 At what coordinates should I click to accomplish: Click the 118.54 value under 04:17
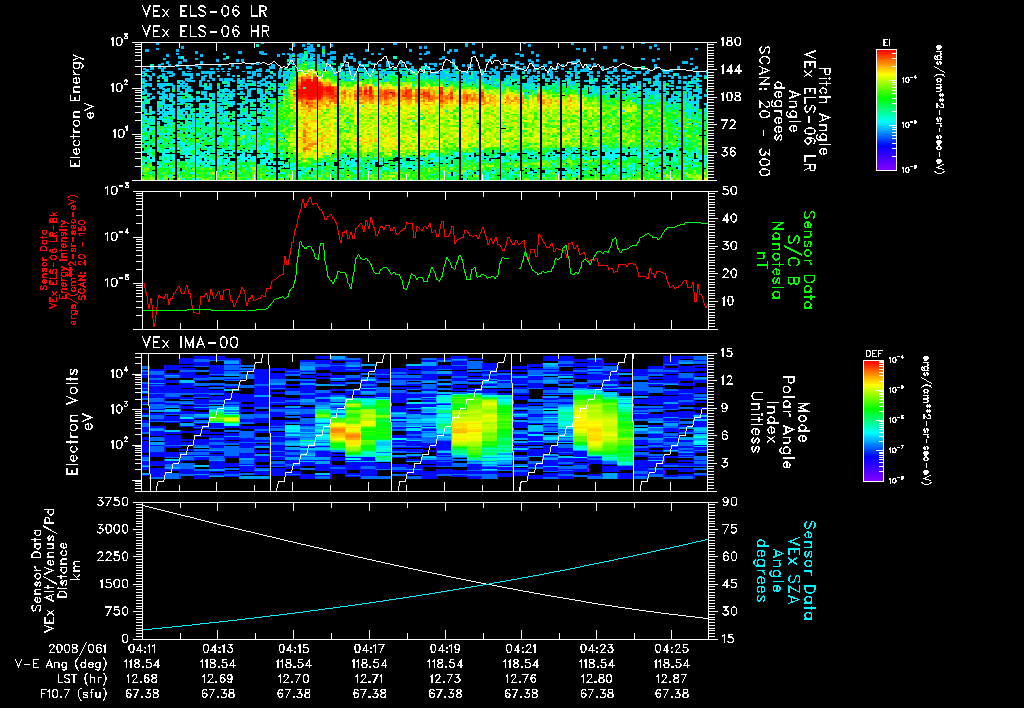click(x=369, y=664)
